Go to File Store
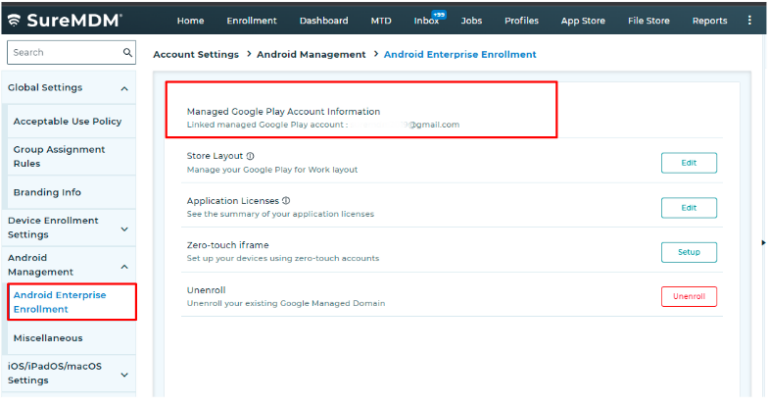The image size is (768, 406). point(648,21)
